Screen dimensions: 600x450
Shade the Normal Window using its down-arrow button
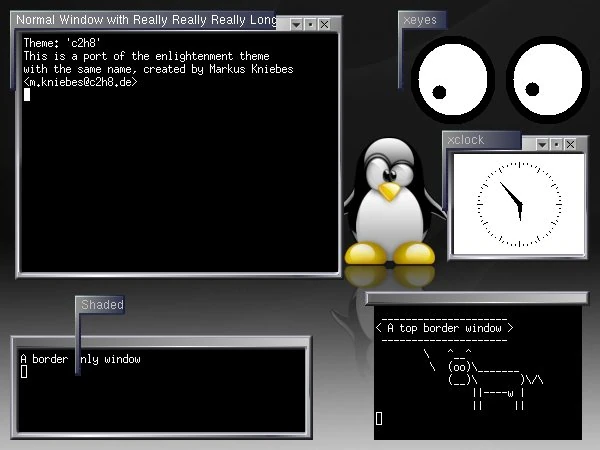tap(296, 25)
